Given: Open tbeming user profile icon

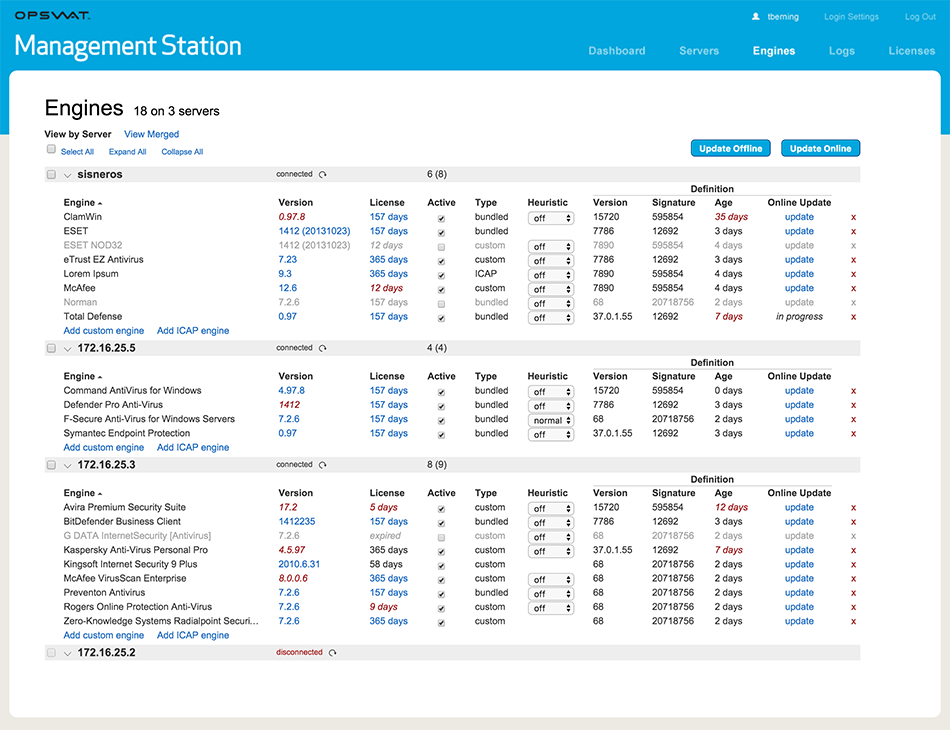Looking at the screenshot, I should [756, 17].
